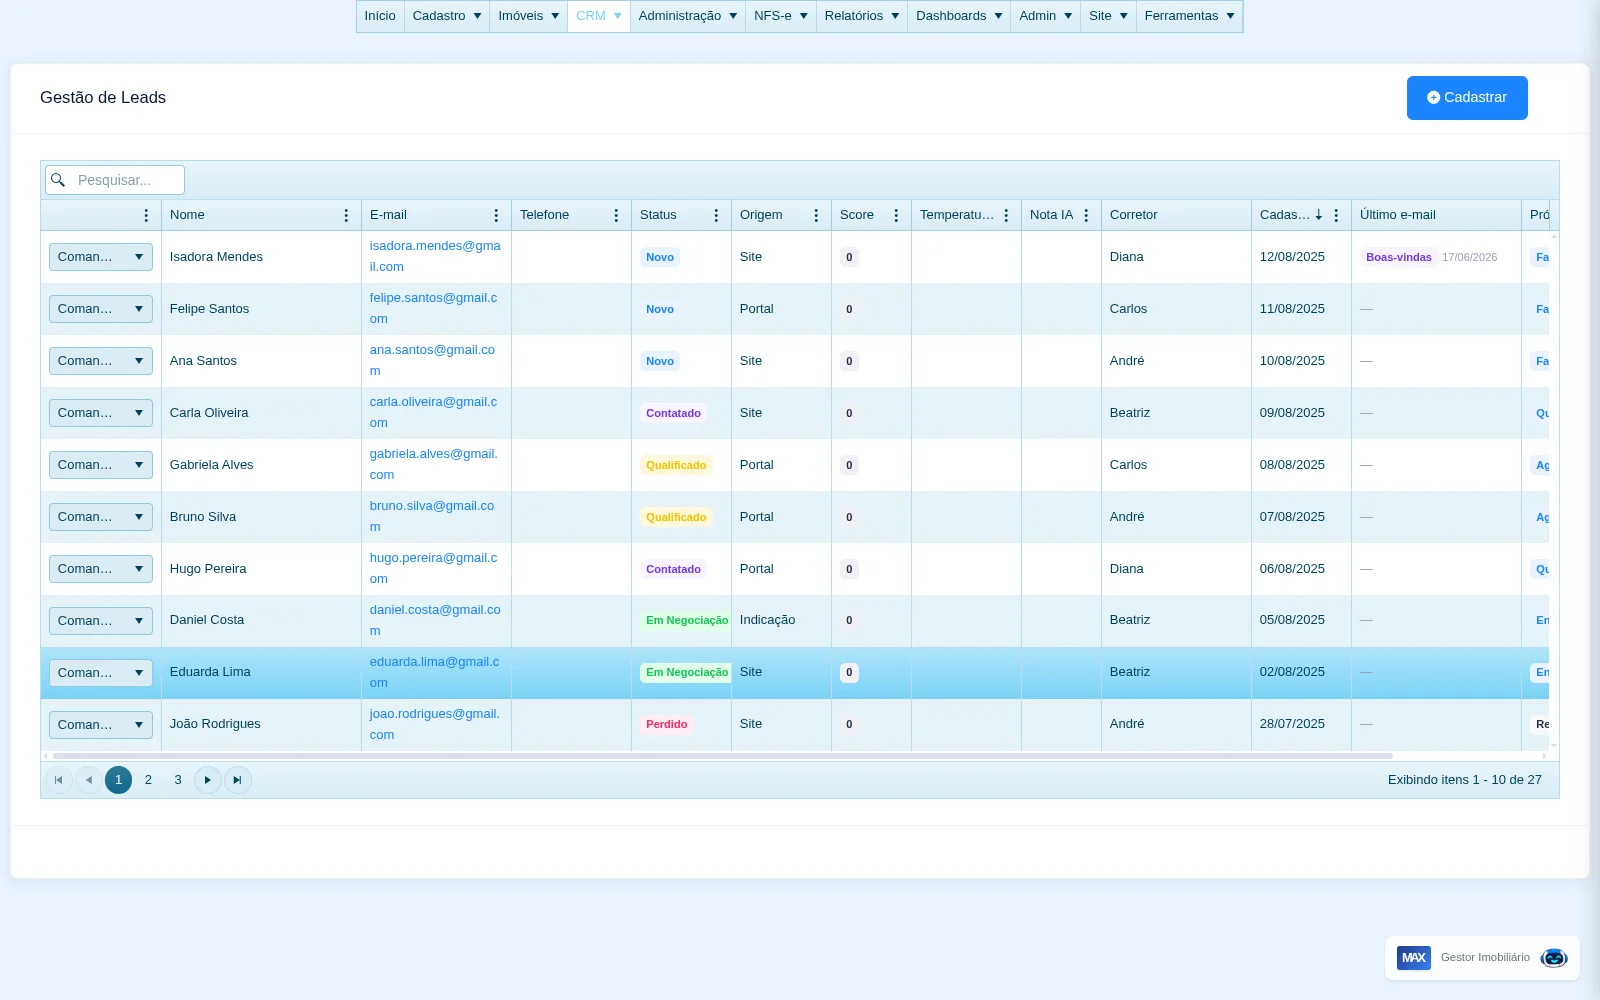
Task: Open the Status column options menu
Action: [716, 215]
